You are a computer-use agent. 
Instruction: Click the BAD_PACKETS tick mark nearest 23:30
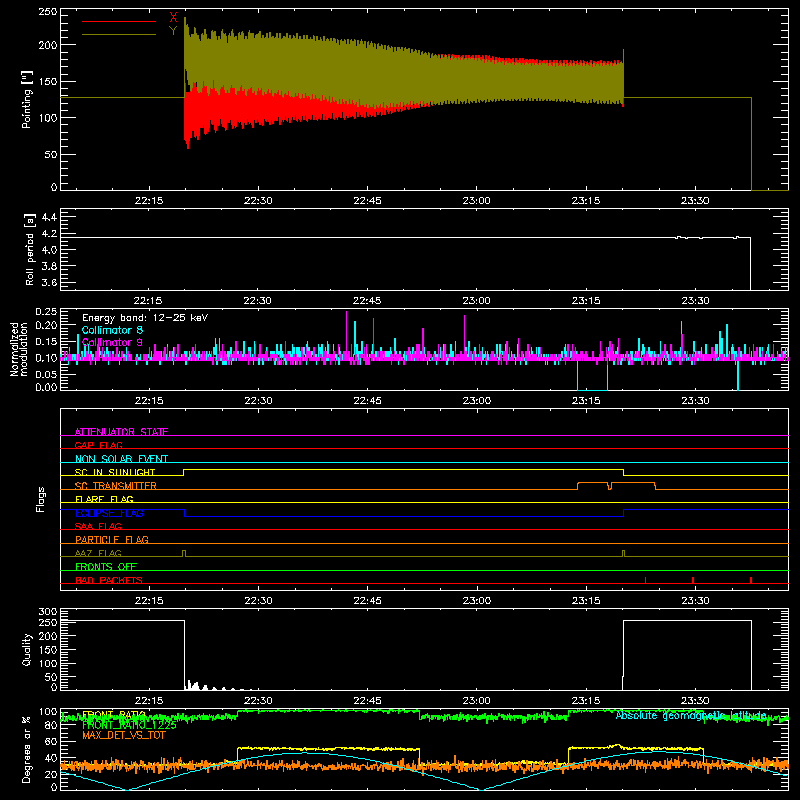tap(693, 580)
